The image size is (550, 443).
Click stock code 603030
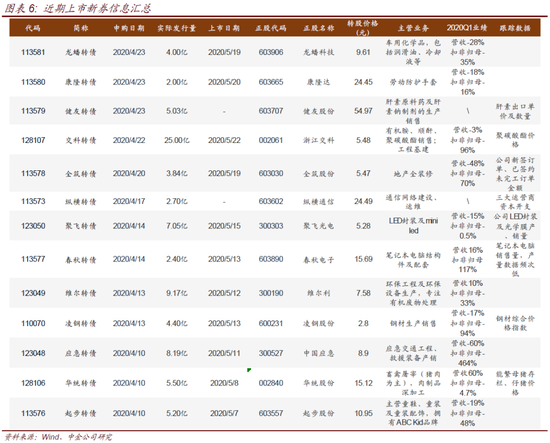coord(271,174)
